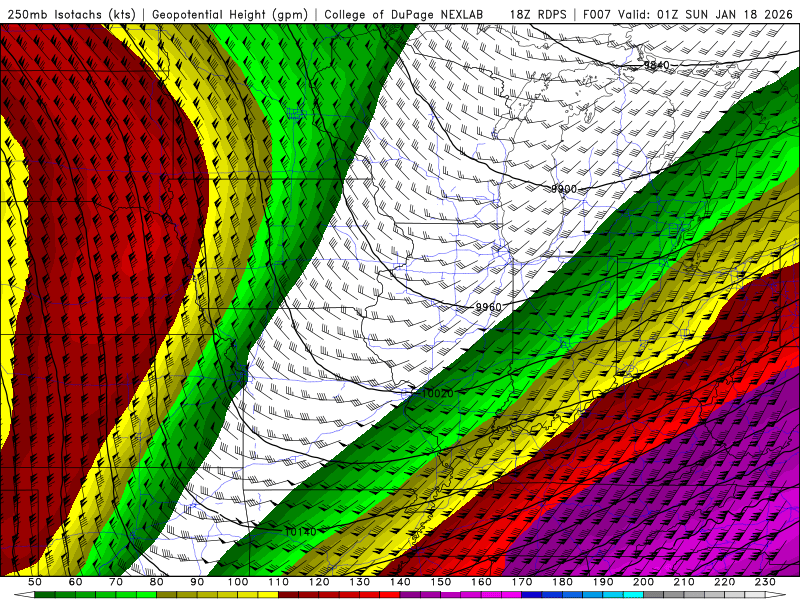Screen dimensions: 800x600
Task: Click the 130 value on the color scale
Action: 360,582
